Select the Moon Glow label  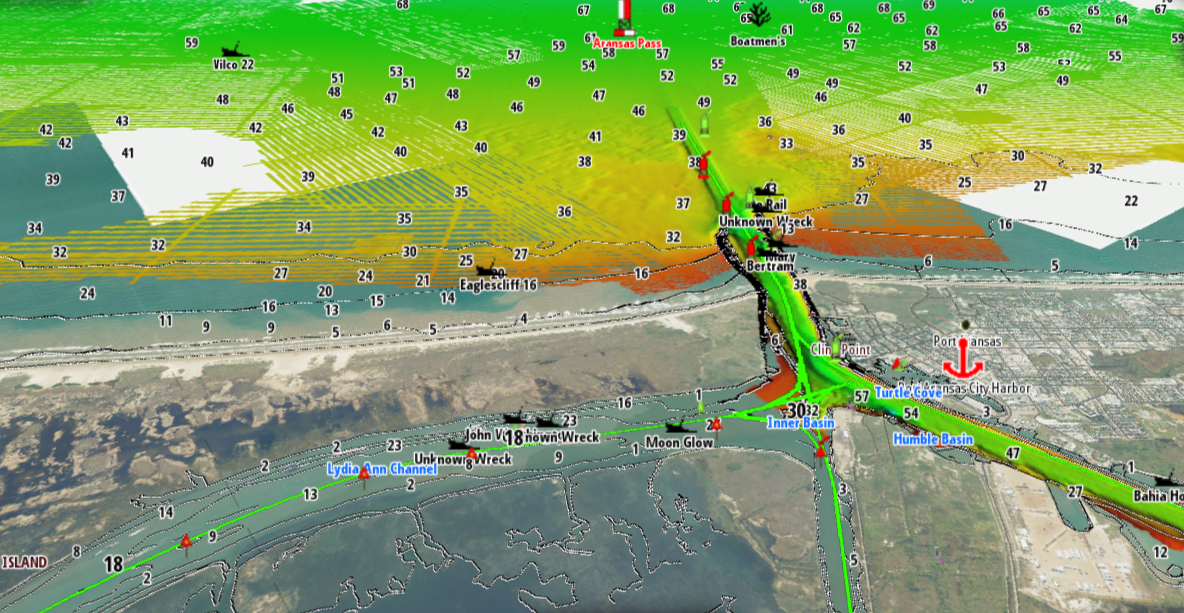[679, 442]
